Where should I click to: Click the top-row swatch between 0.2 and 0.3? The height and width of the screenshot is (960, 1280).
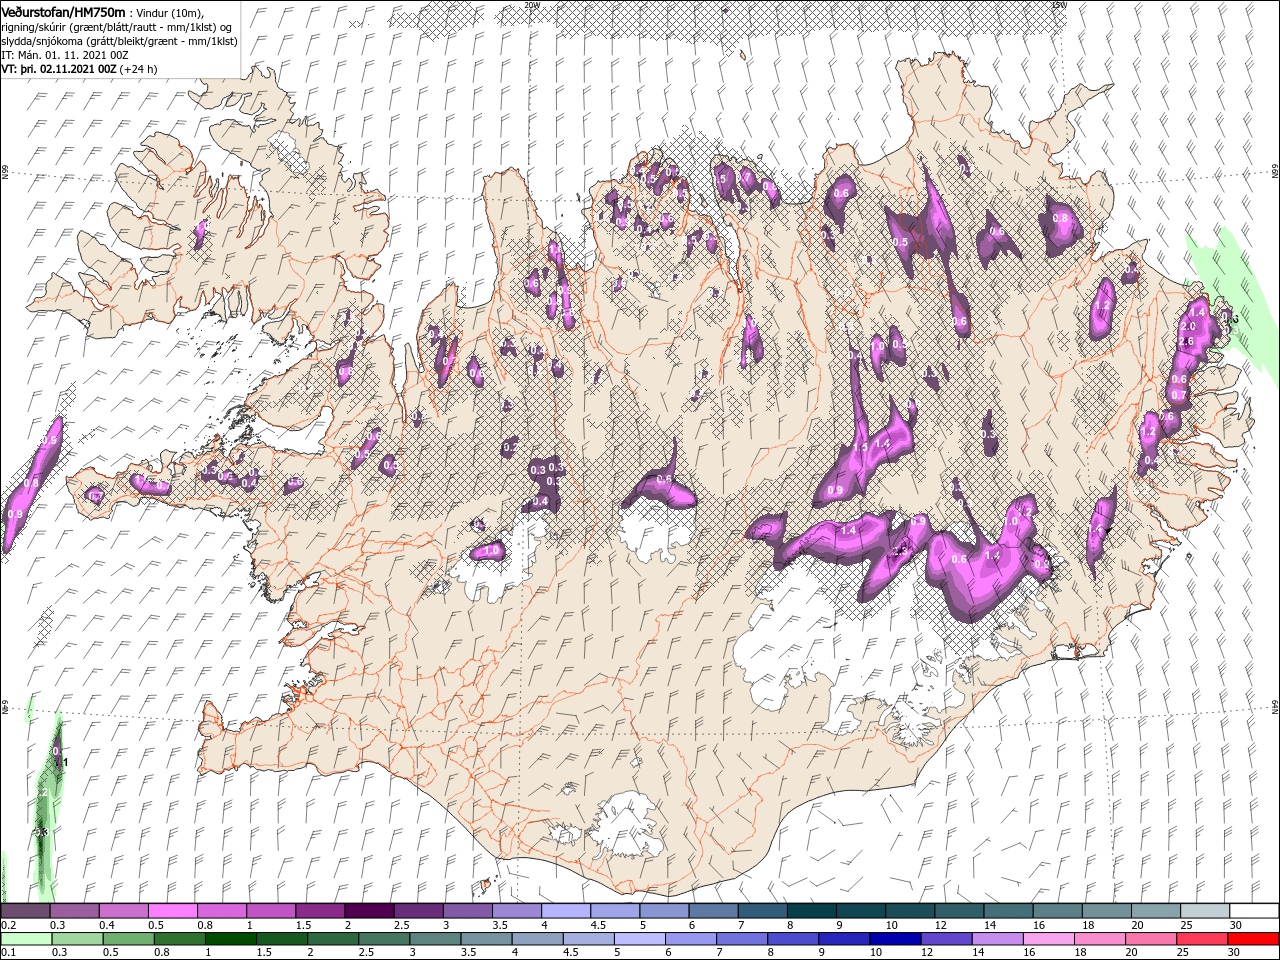pos(25,911)
